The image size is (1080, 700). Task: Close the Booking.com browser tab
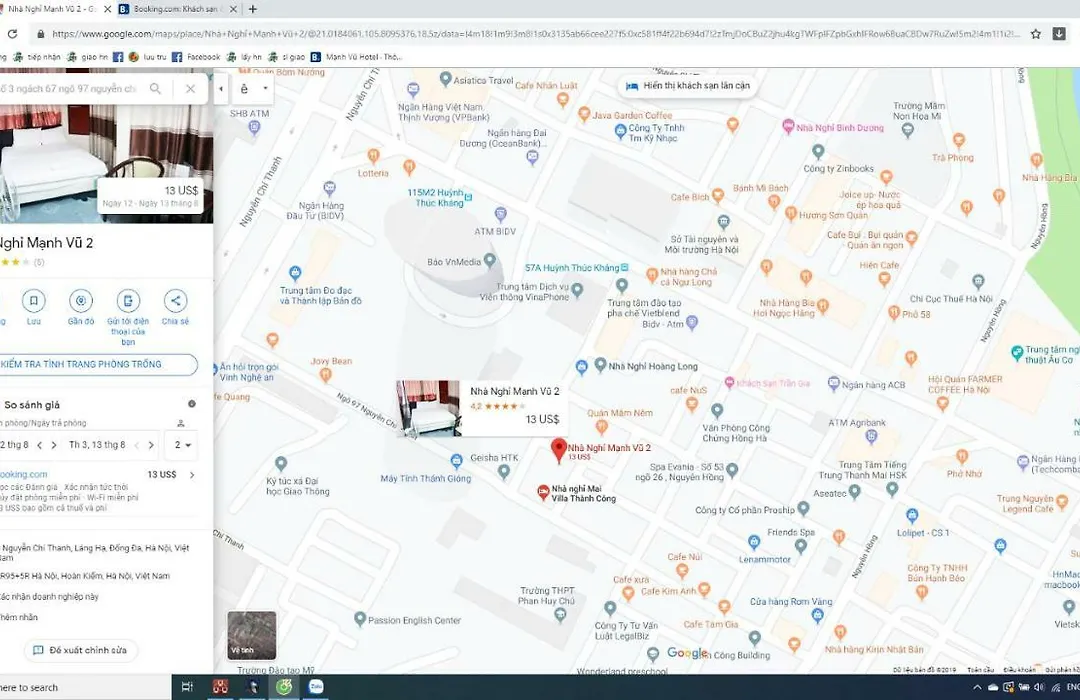point(233,9)
